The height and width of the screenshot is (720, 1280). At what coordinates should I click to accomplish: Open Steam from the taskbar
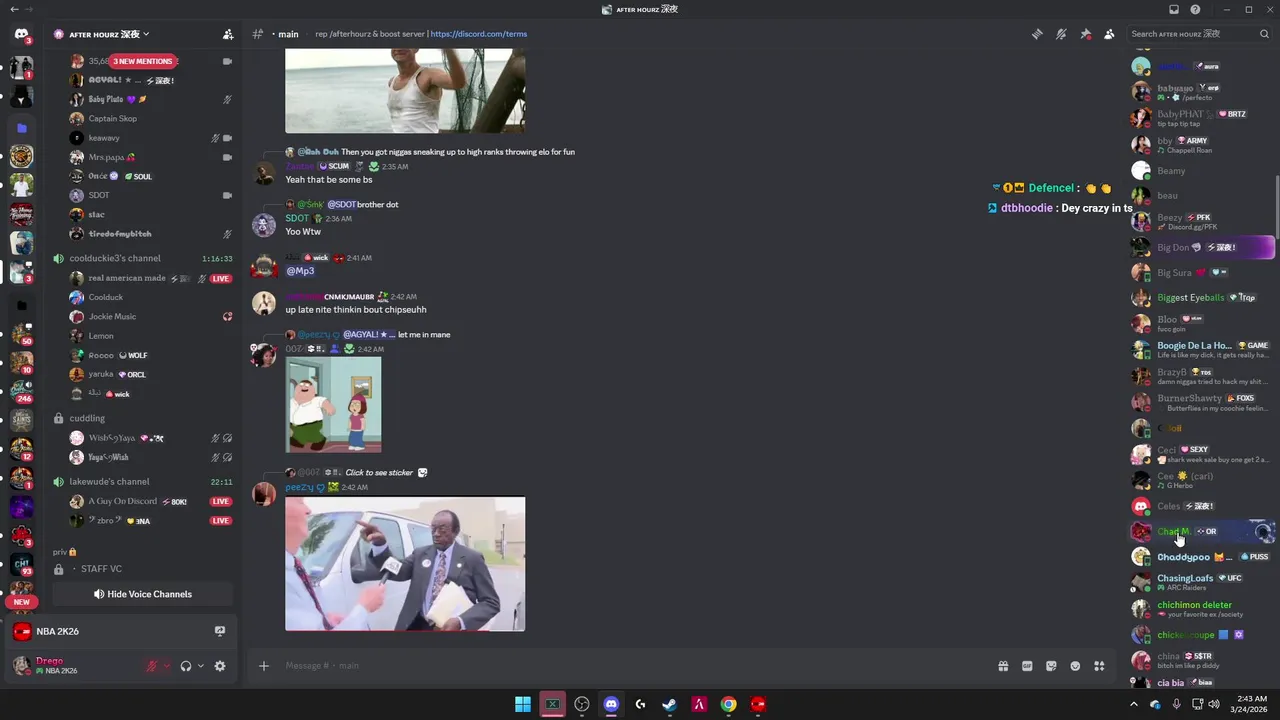point(670,704)
